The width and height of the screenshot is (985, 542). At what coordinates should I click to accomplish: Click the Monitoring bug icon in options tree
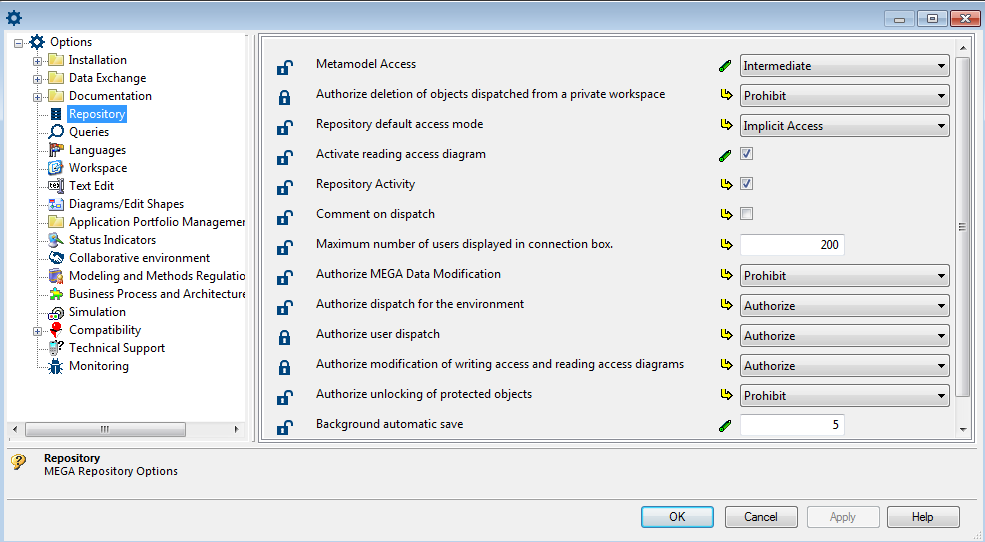(56, 366)
